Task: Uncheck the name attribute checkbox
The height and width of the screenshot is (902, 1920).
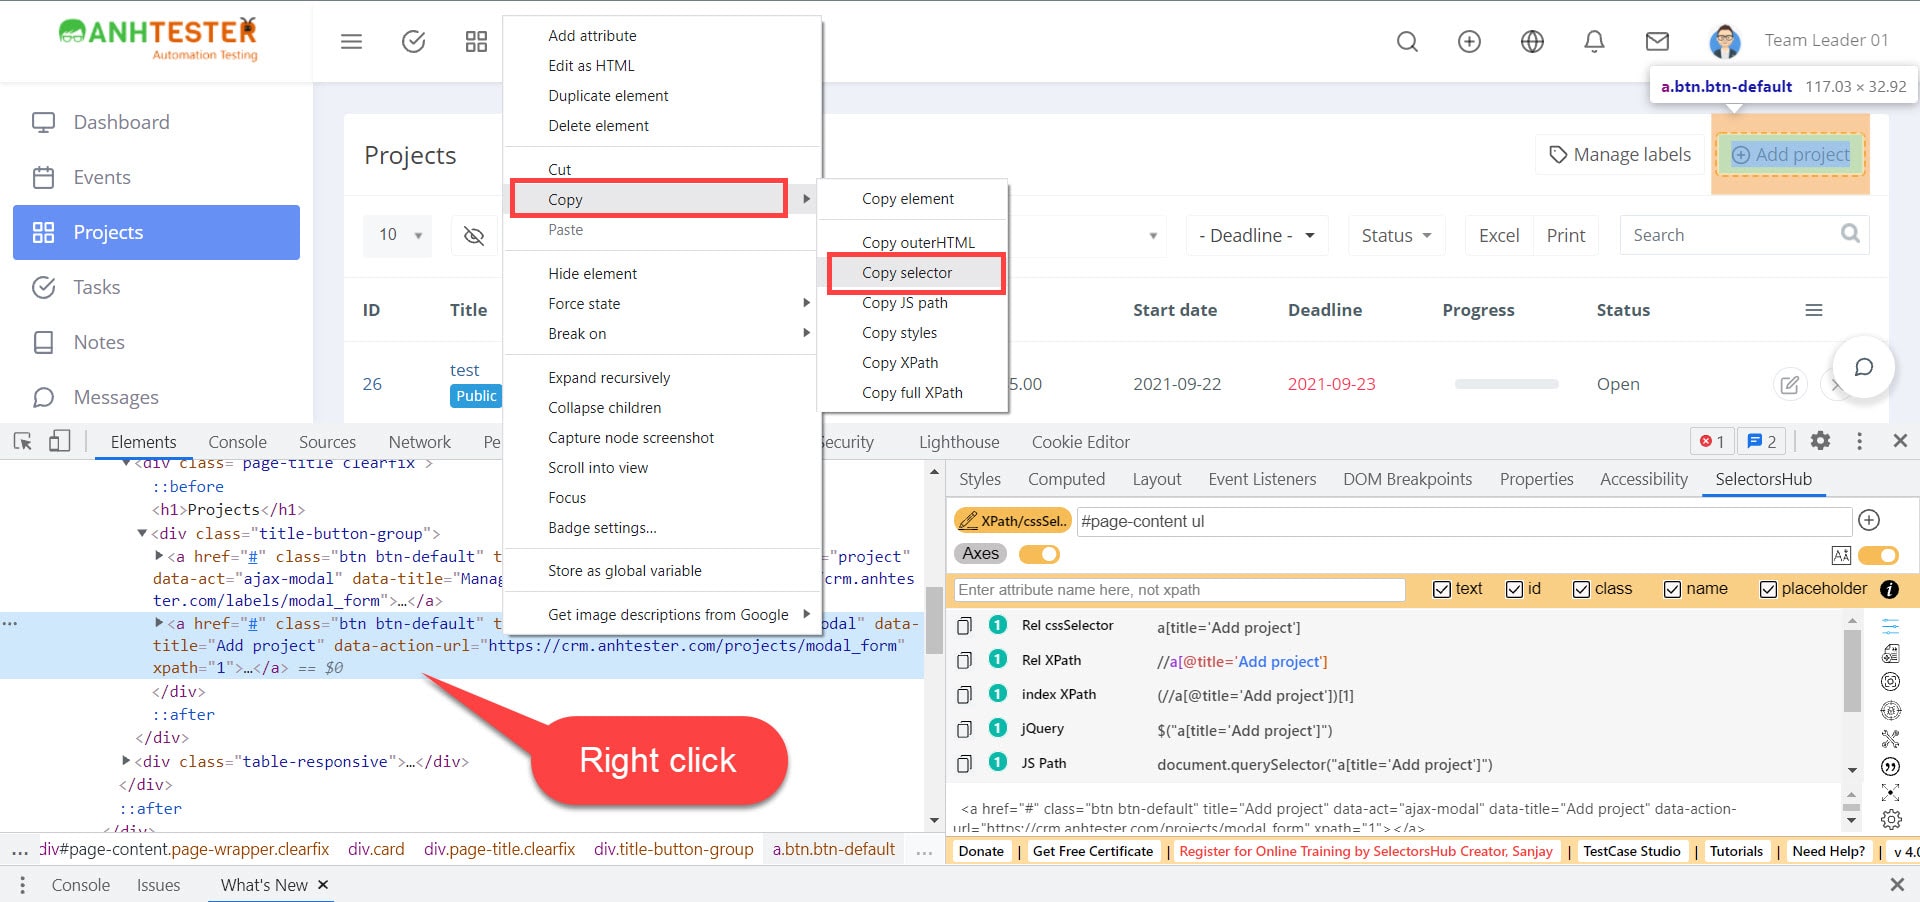Action: [x=1672, y=589]
